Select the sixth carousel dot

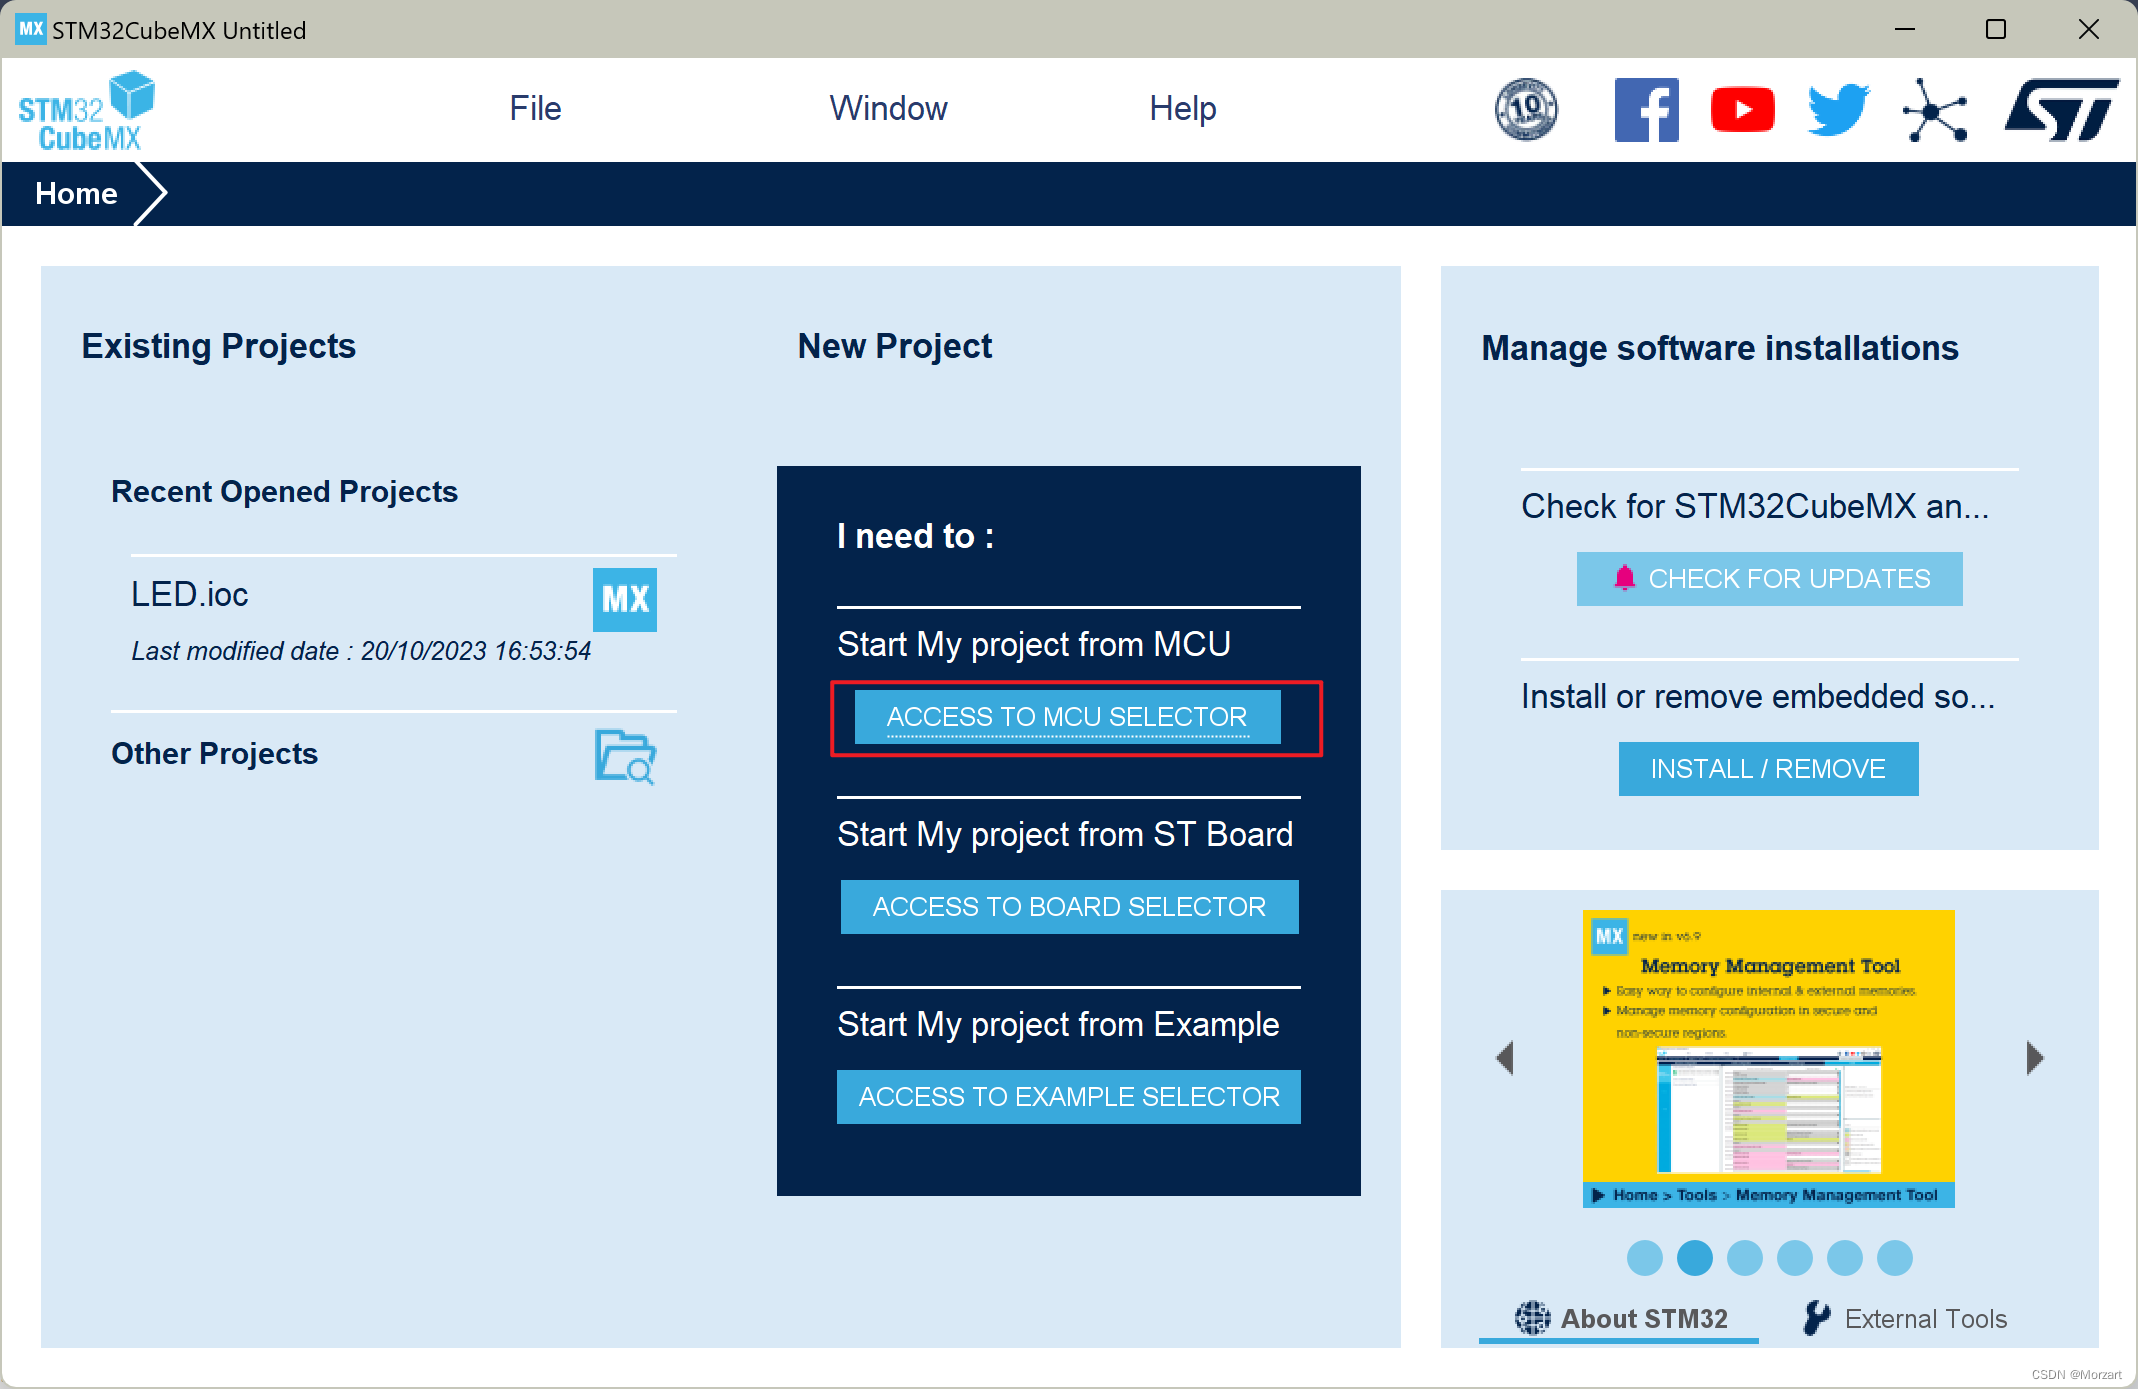pyautogui.click(x=1894, y=1258)
